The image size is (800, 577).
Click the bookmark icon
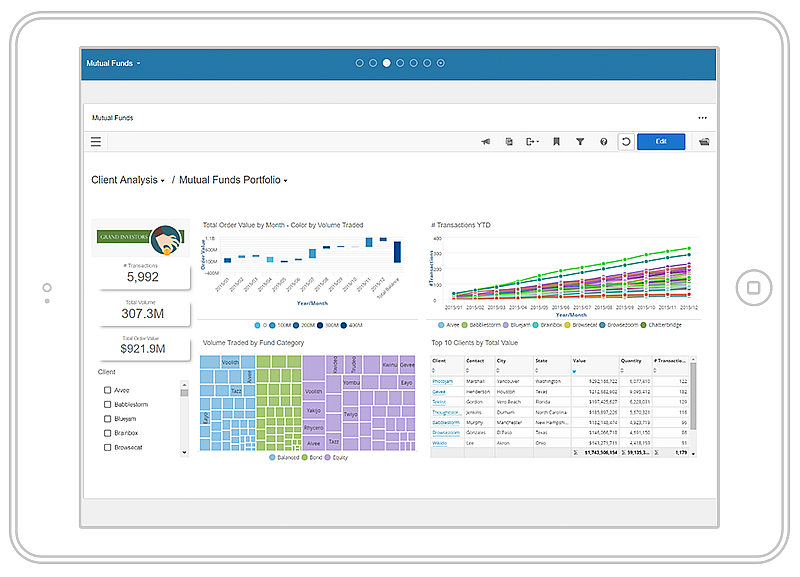[556, 141]
